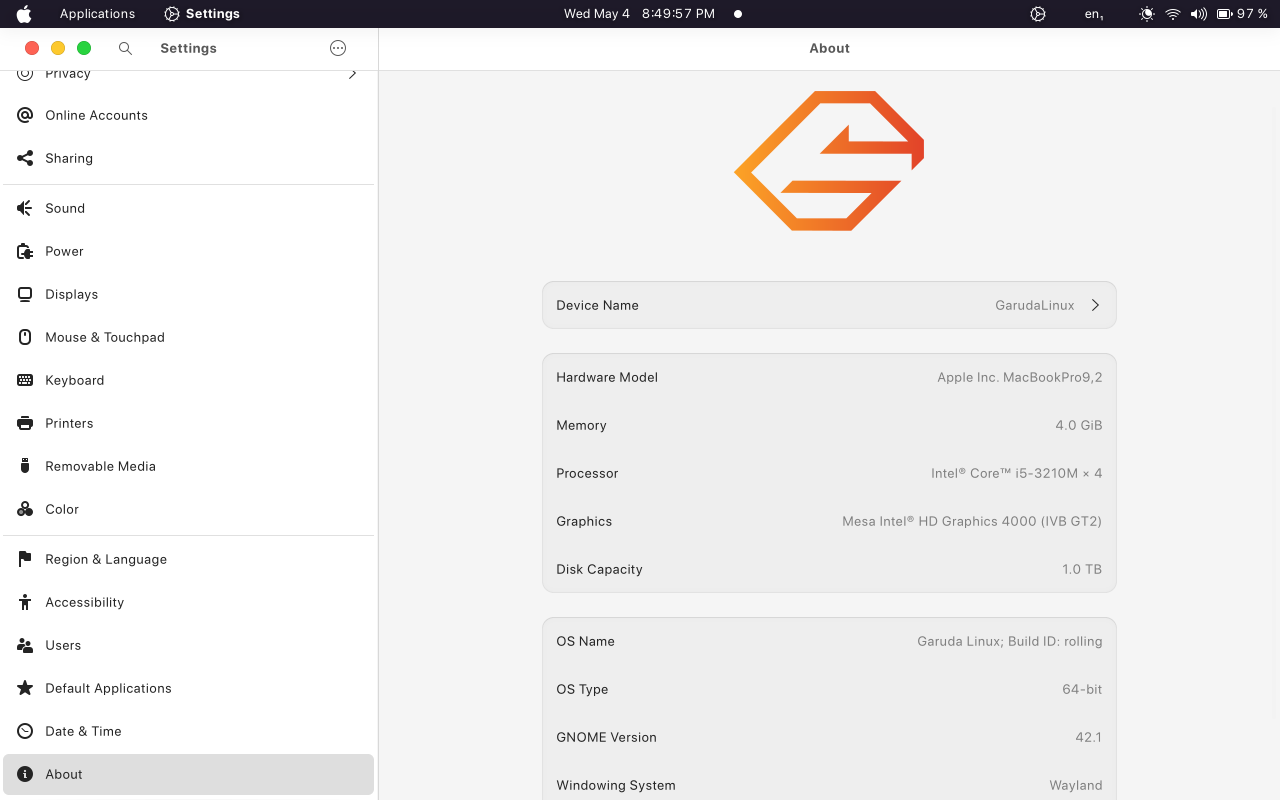Click the GNOME Version 42.1 value

tap(1089, 737)
